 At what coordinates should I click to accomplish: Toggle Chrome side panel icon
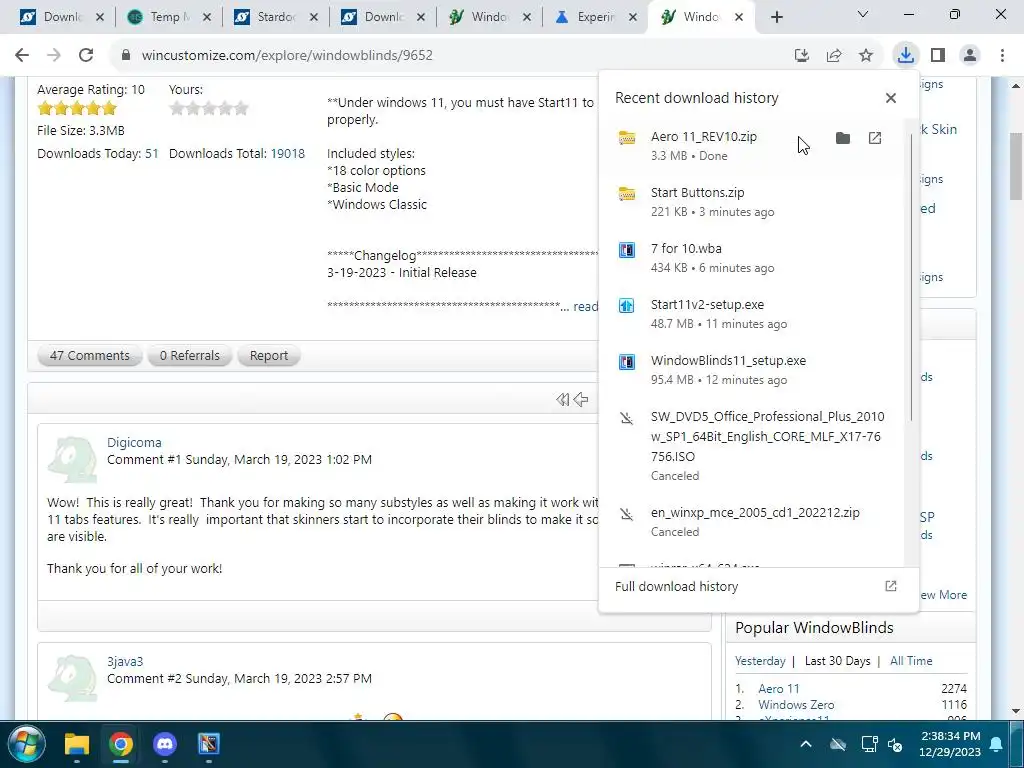(x=938, y=55)
